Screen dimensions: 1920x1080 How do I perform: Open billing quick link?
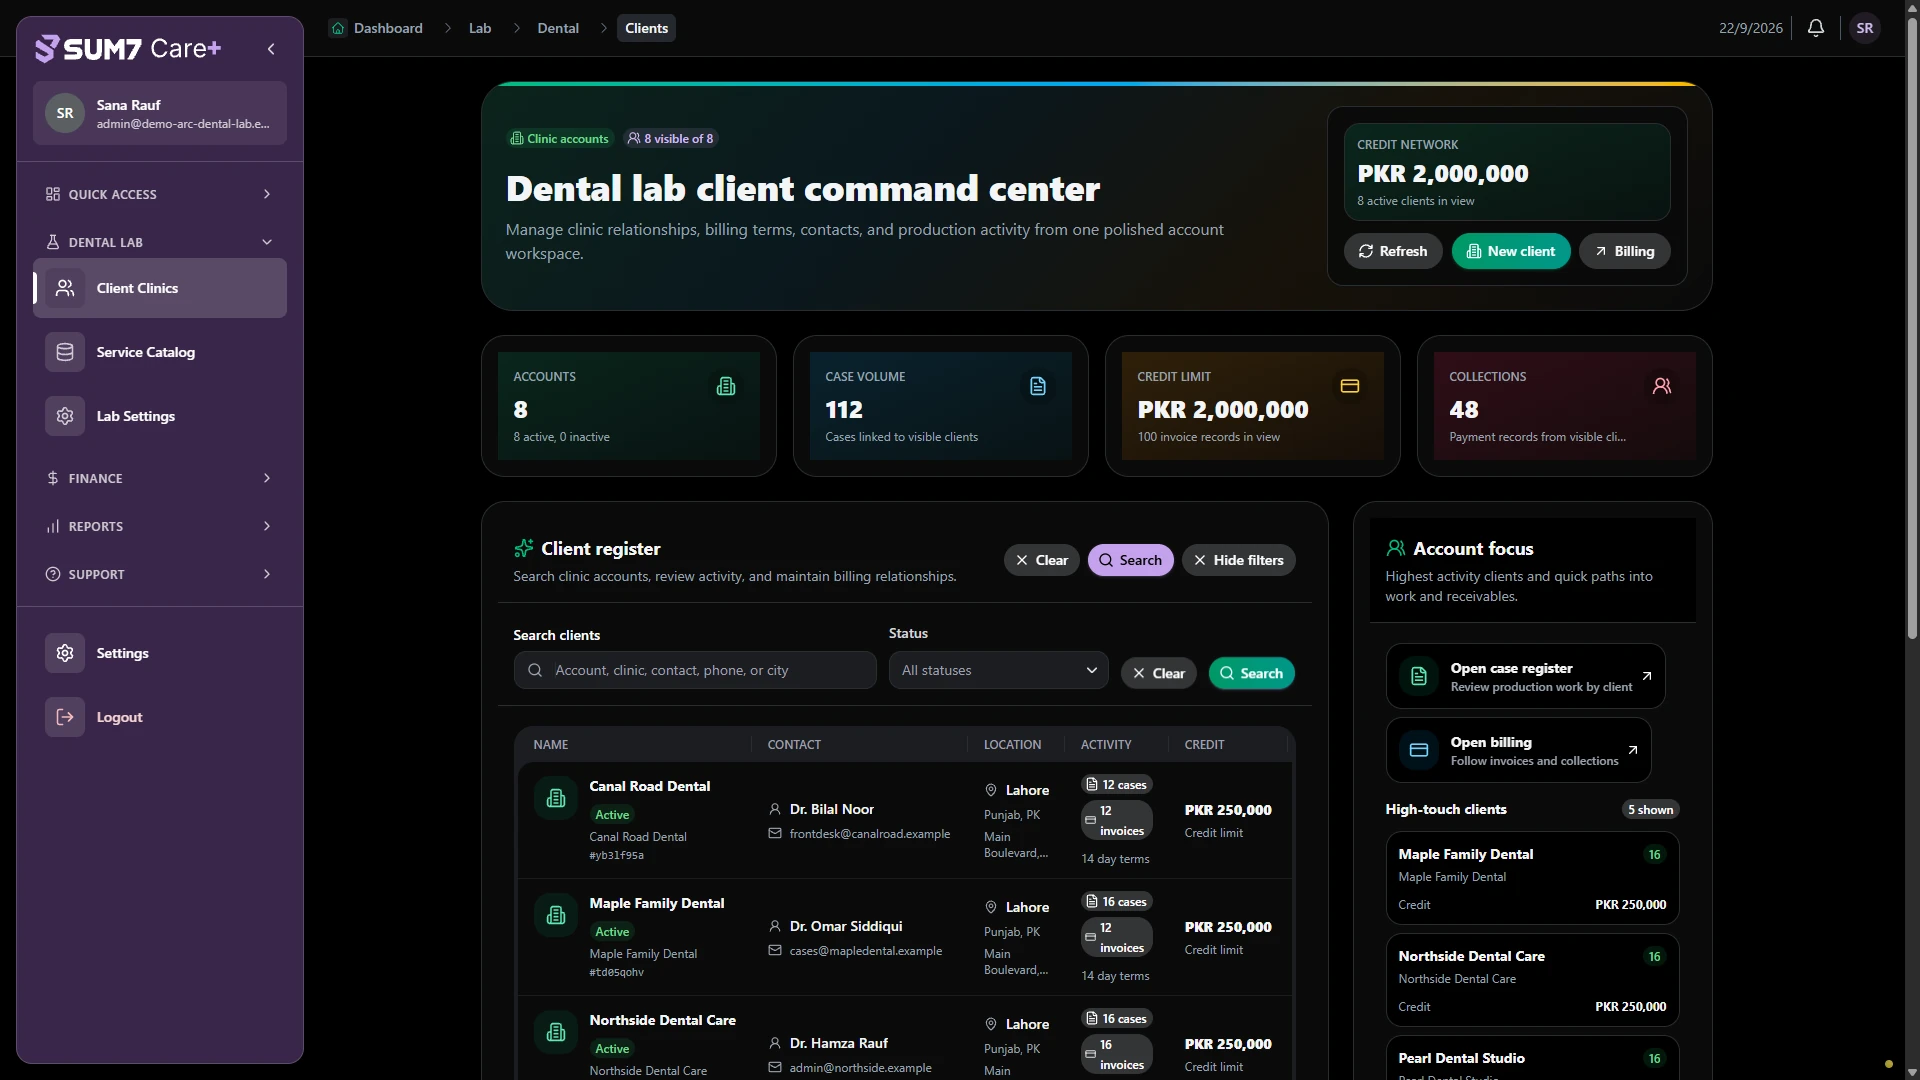1518,750
